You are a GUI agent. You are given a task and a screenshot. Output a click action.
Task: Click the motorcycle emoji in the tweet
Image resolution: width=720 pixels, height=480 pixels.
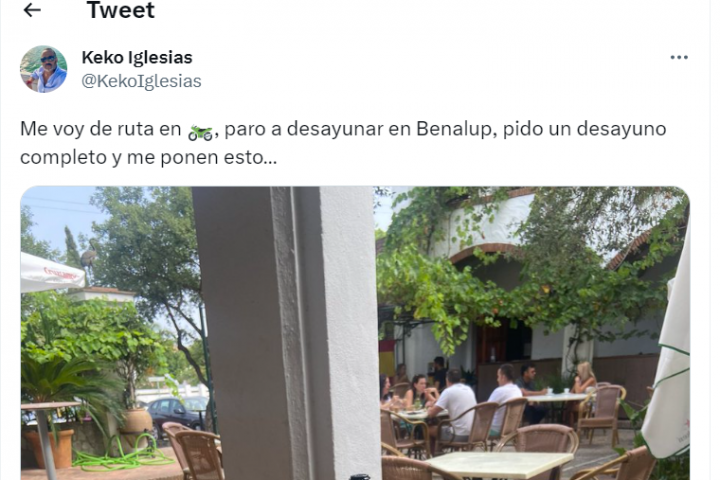[200, 132]
